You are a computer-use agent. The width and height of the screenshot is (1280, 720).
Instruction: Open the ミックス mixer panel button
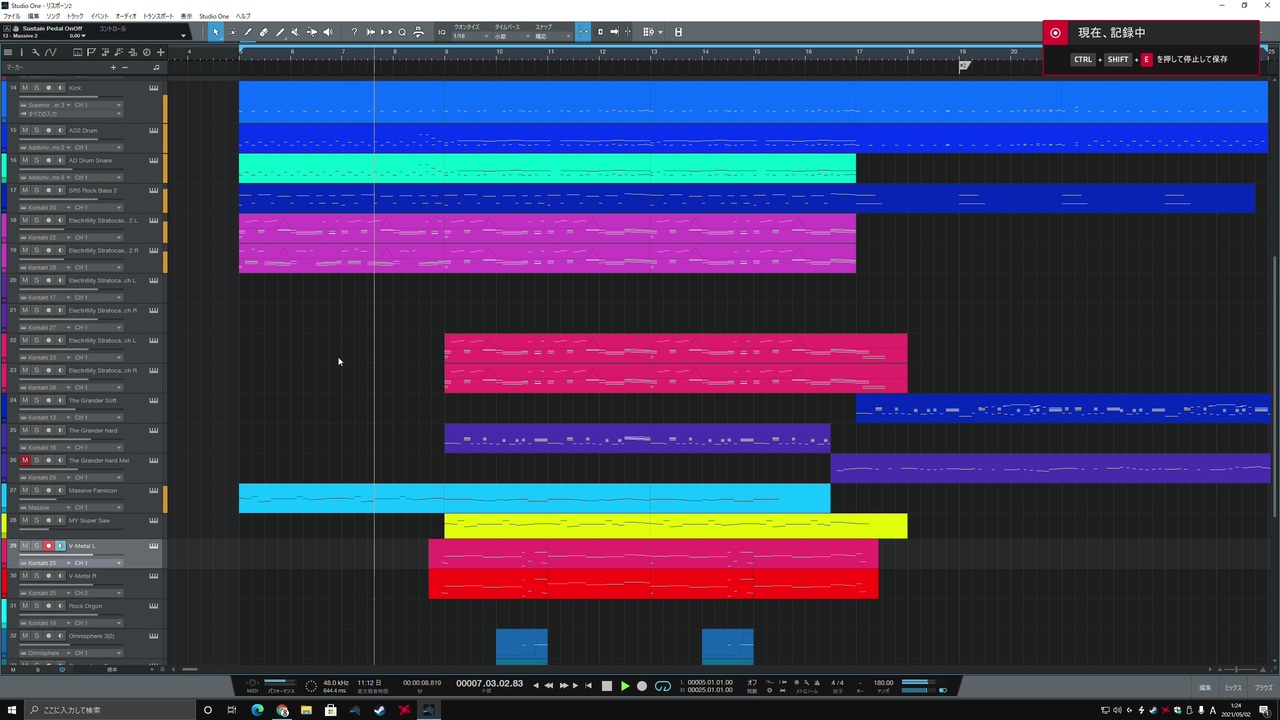(1233, 688)
